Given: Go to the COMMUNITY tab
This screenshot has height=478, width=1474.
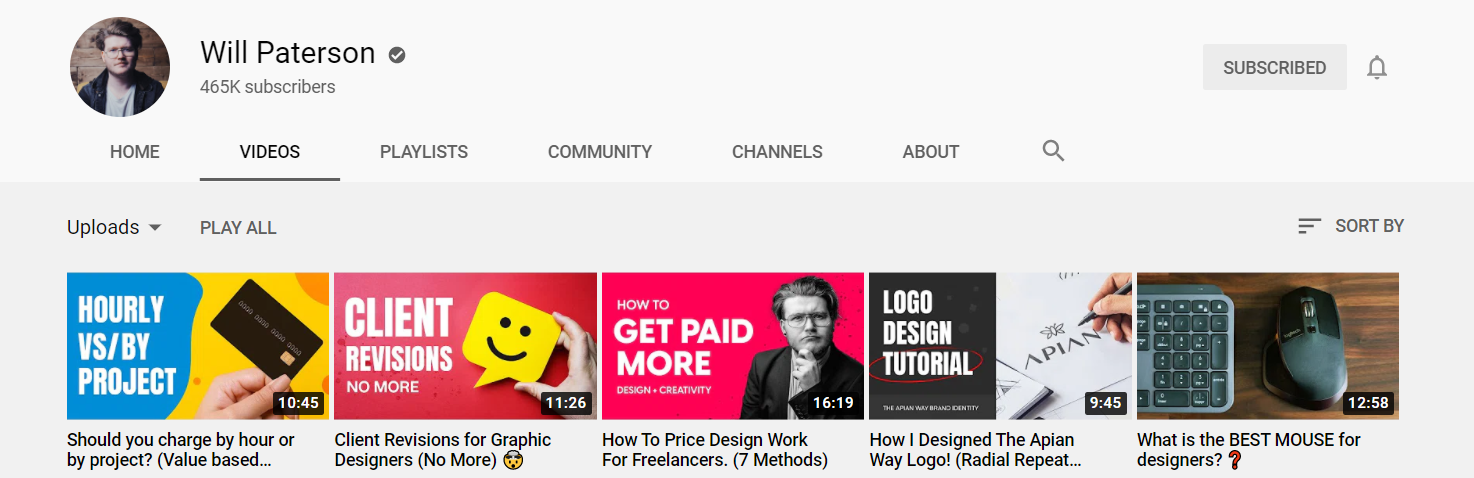Looking at the screenshot, I should (x=600, y=152).
